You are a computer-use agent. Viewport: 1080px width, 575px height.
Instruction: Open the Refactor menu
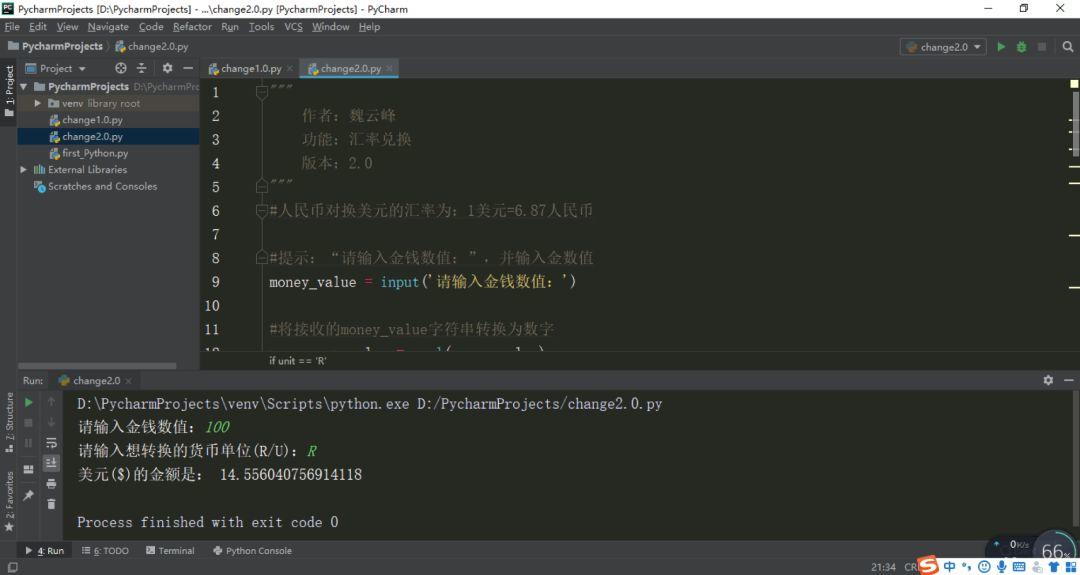click(192, 27)
